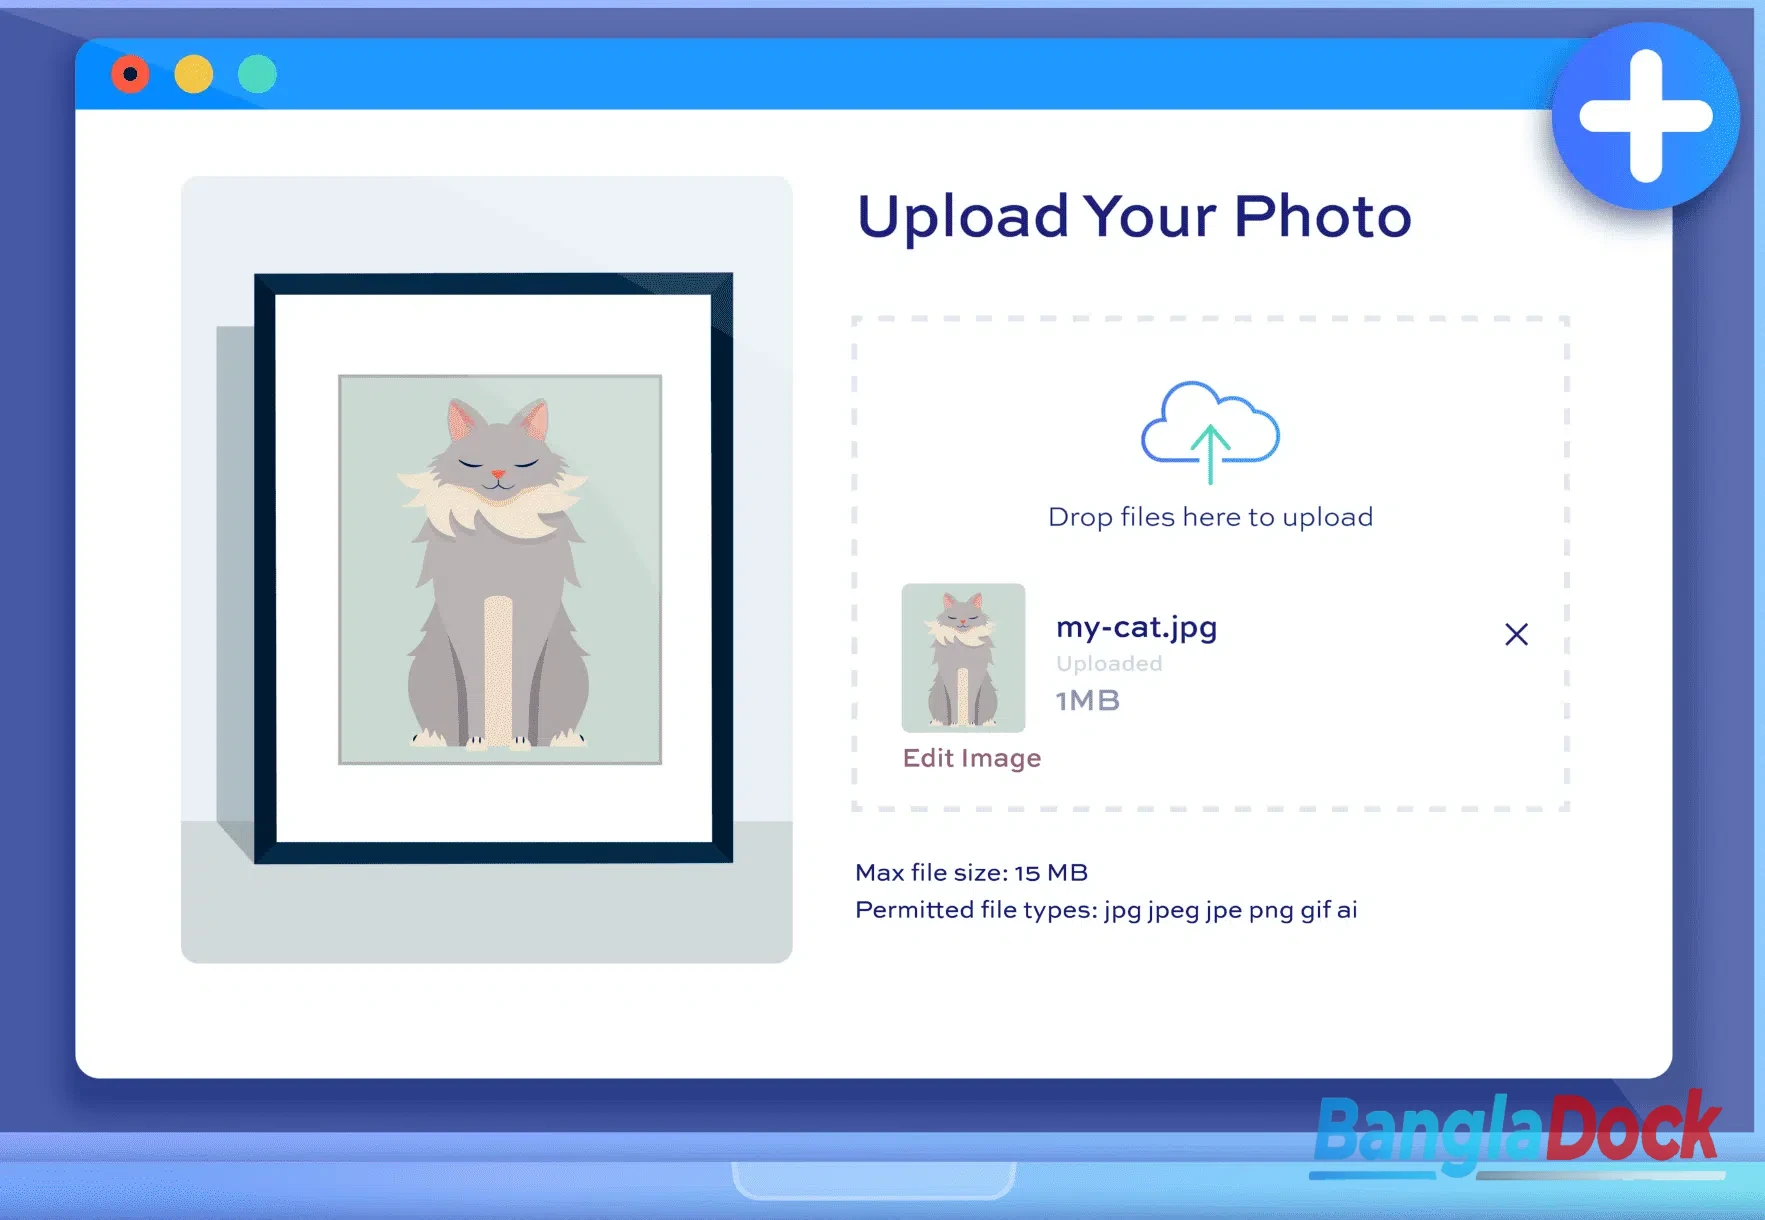Click the green window maximize dot

[258, 74]
